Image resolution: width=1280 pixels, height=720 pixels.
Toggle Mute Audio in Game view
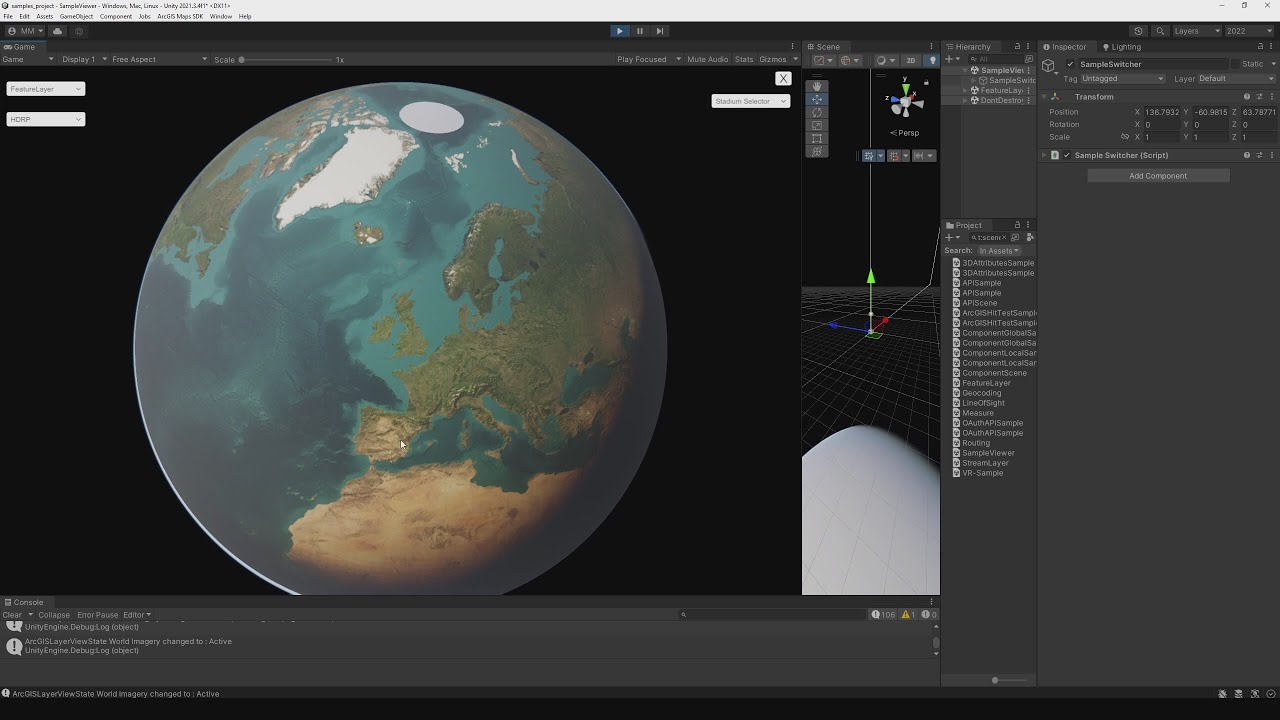pyautogui.click(x=707, y=59)
